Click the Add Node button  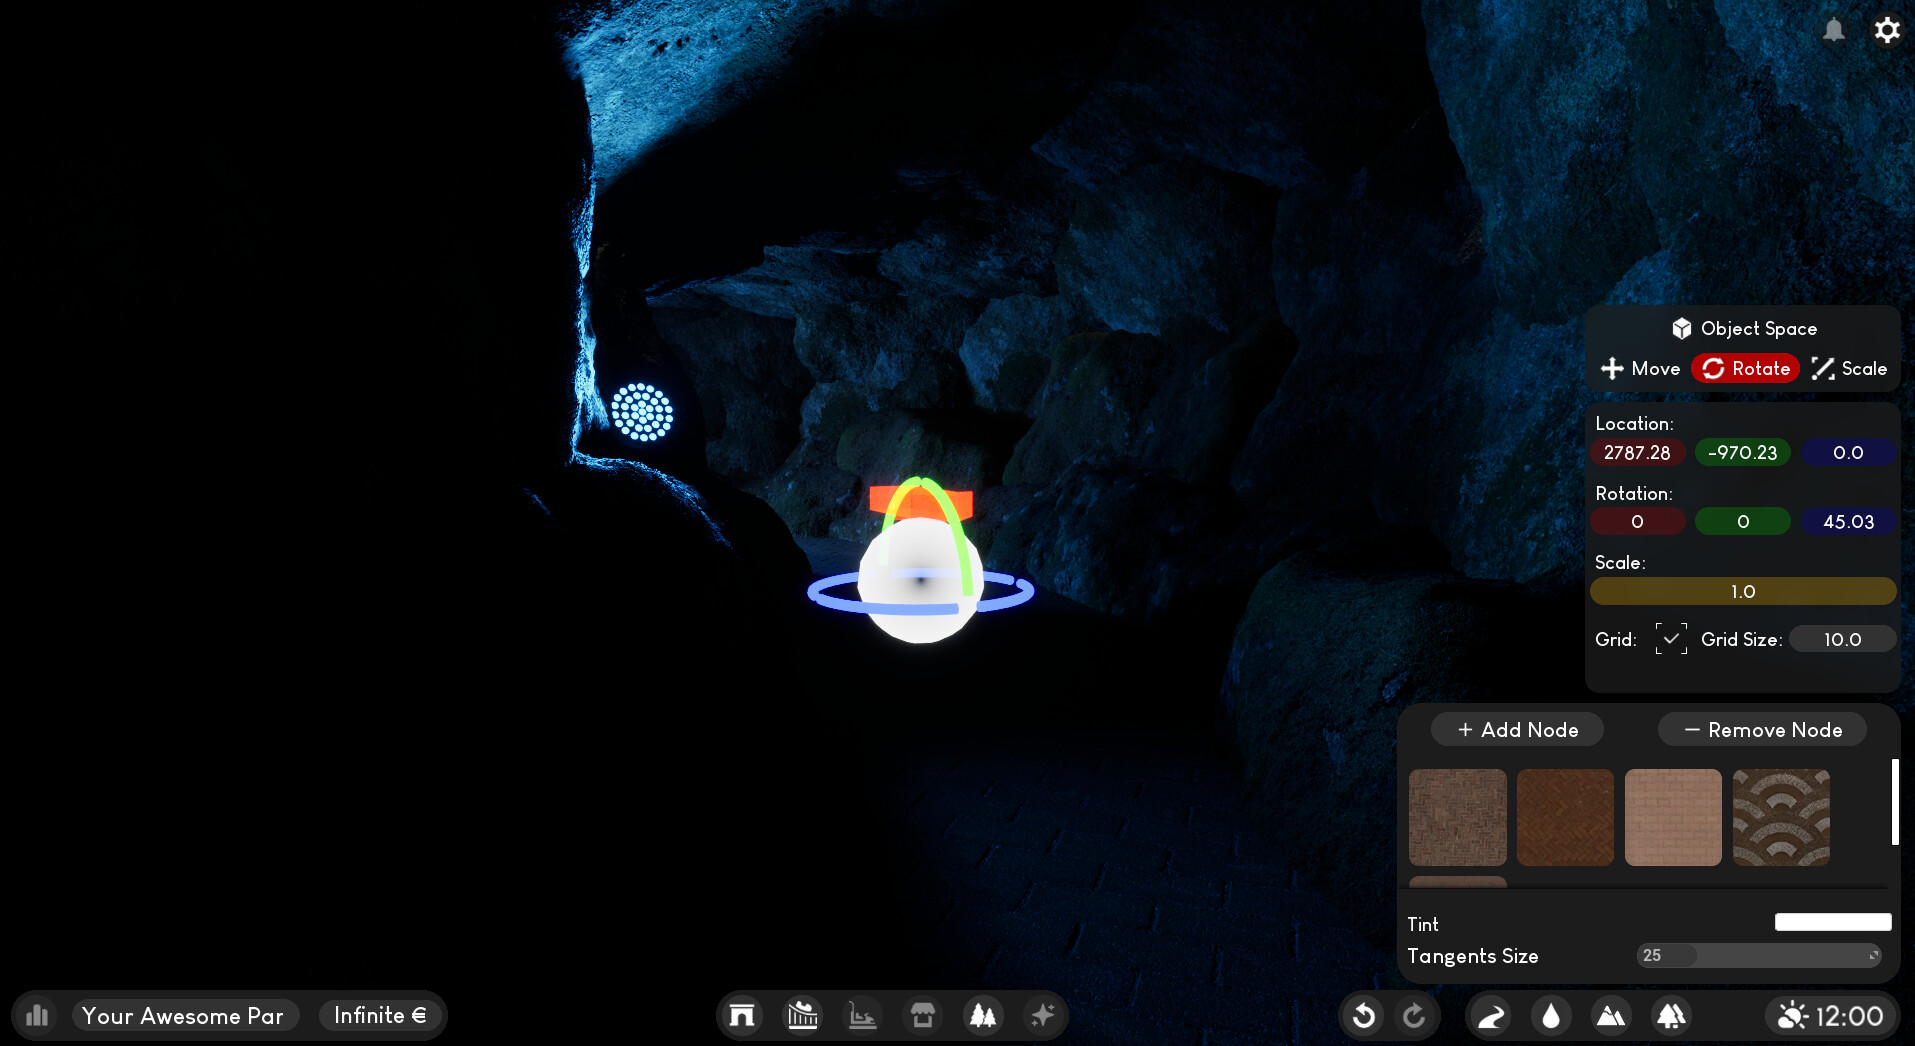point(1516,729)
